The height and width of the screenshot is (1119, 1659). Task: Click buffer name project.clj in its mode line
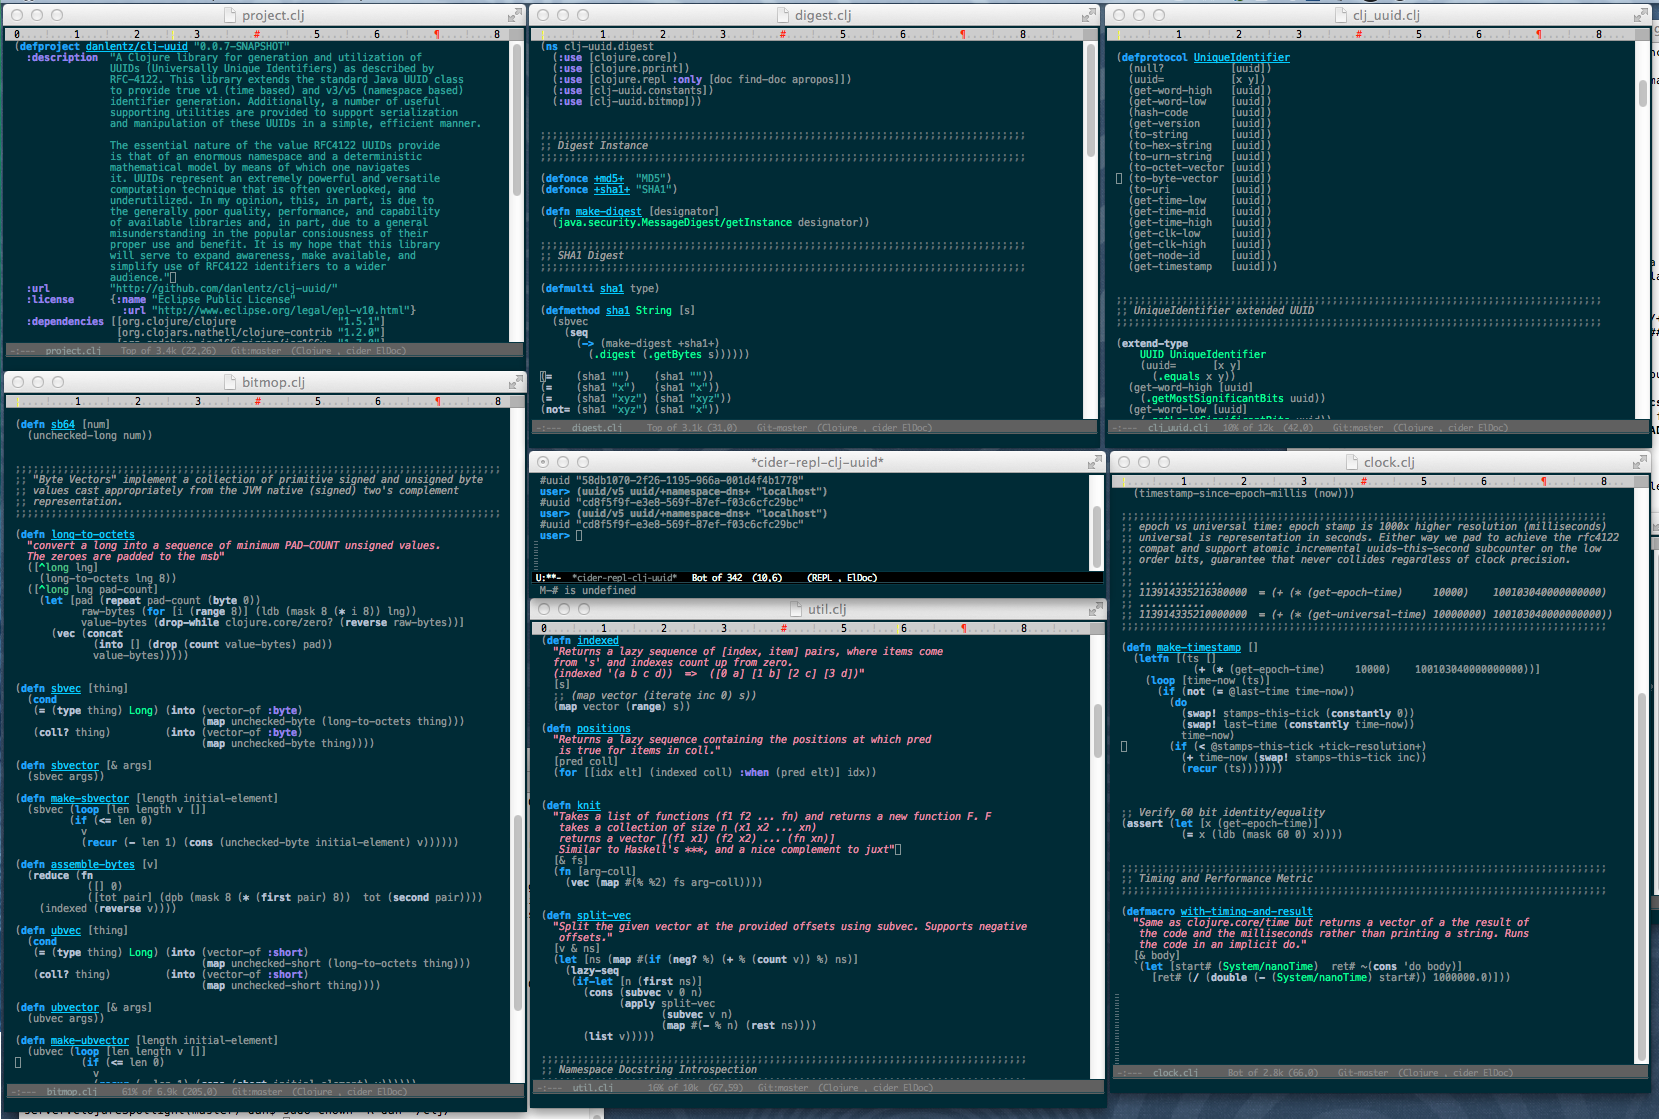point(73,351)
